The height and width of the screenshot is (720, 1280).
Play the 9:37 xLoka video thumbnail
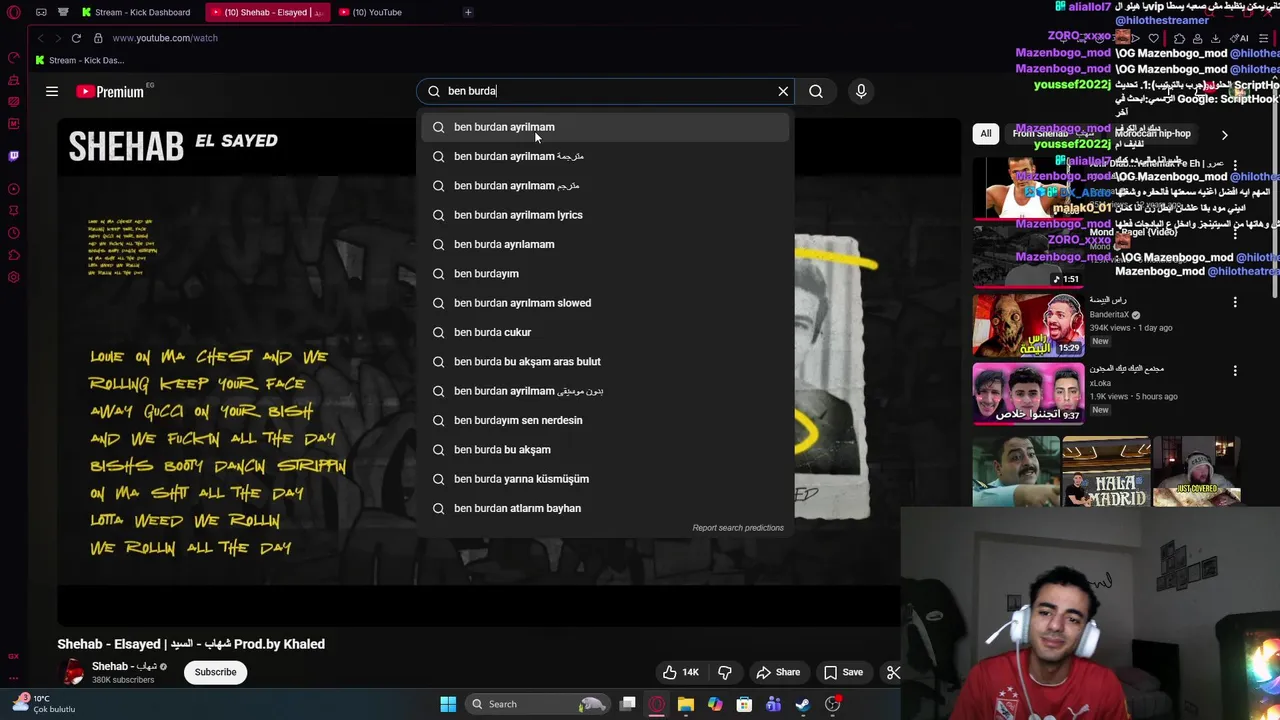(x=1028, y=394)
